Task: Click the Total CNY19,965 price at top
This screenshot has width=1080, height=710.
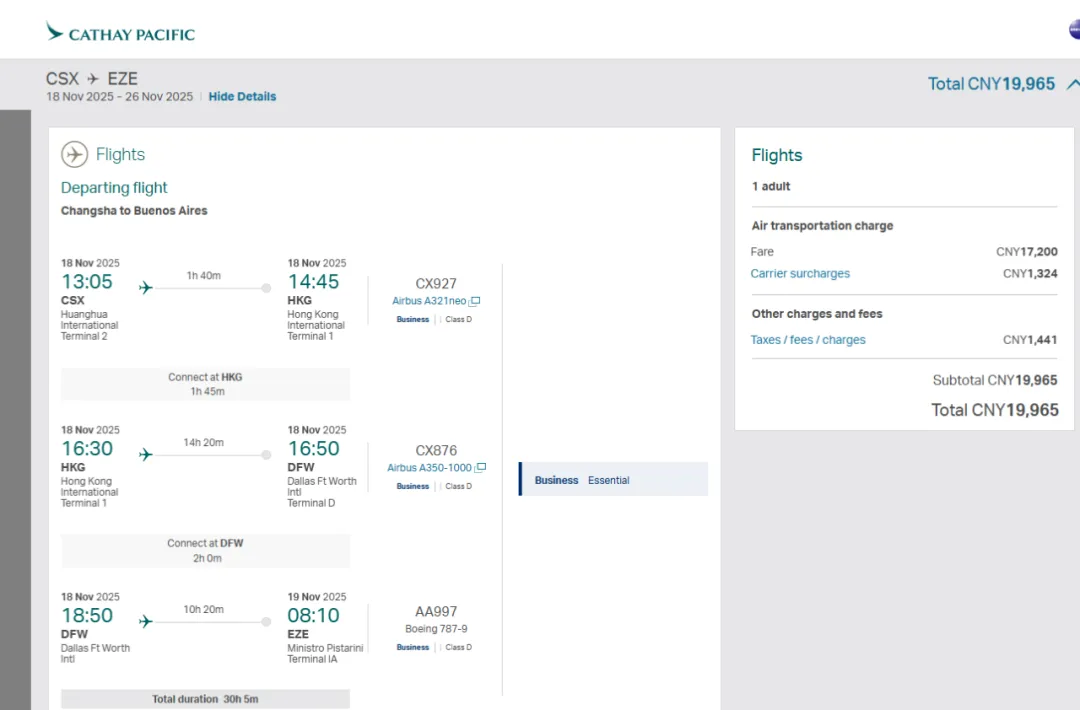Action: tap(991, 84)
